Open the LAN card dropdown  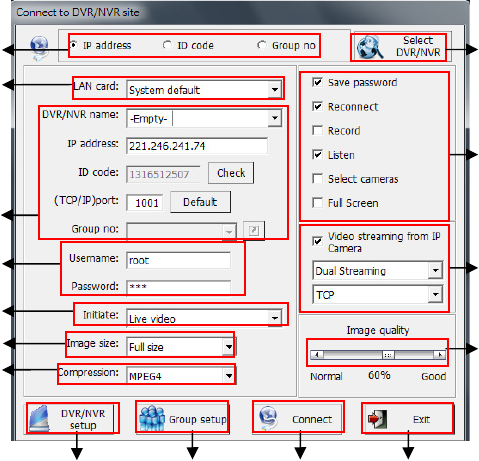[275, 90]
